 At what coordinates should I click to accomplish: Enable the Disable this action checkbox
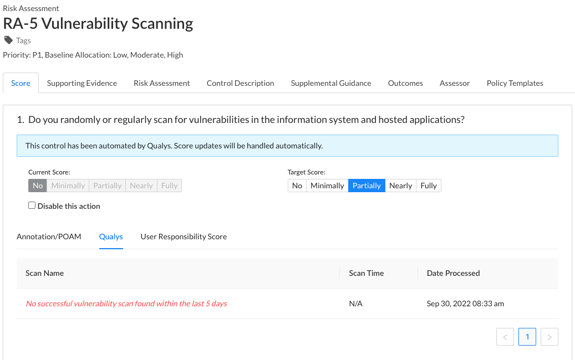32,205
